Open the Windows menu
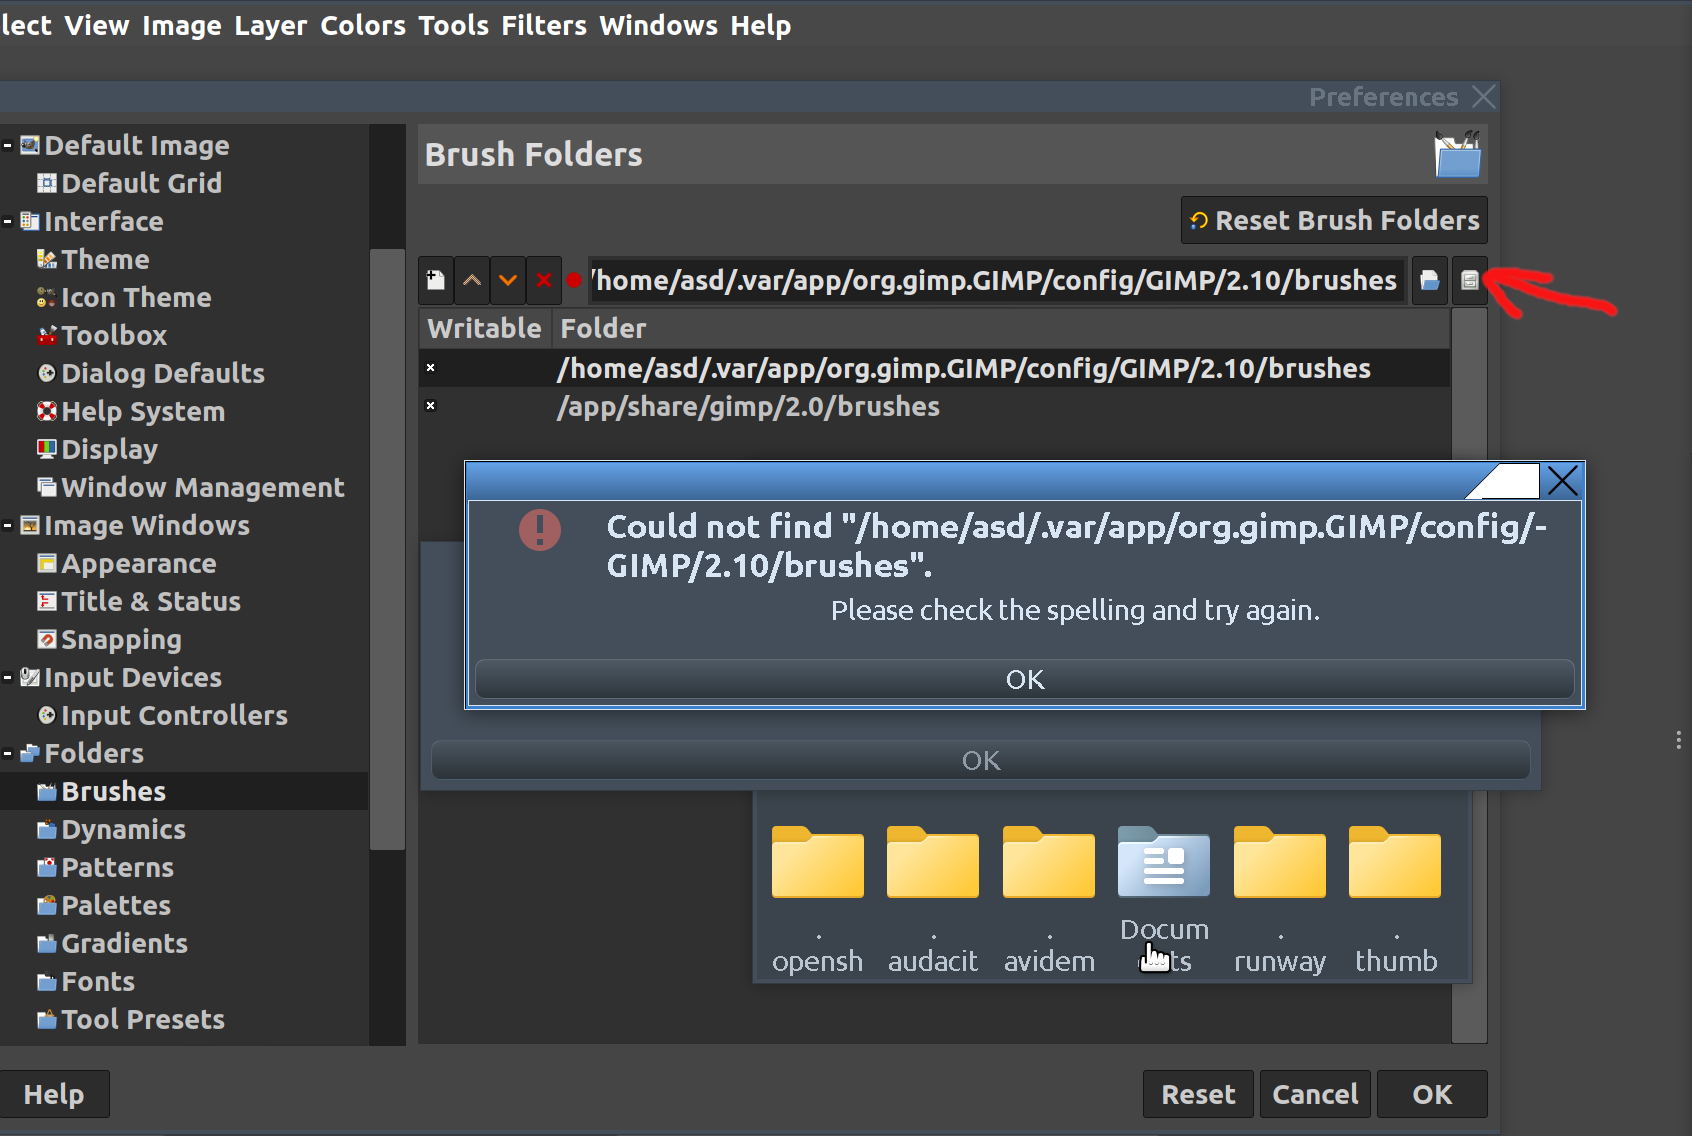Screen dimensions: 1692x1136 coord(659,25)
